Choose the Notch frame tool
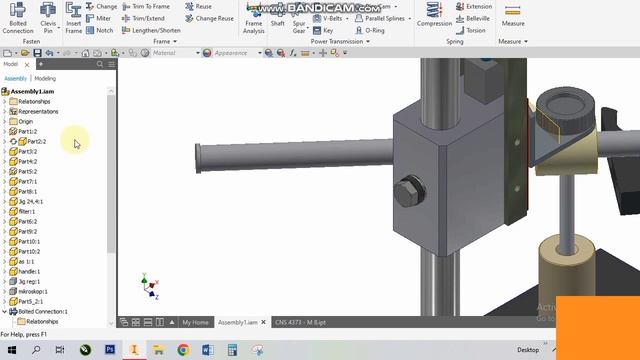 pos(100,30)
